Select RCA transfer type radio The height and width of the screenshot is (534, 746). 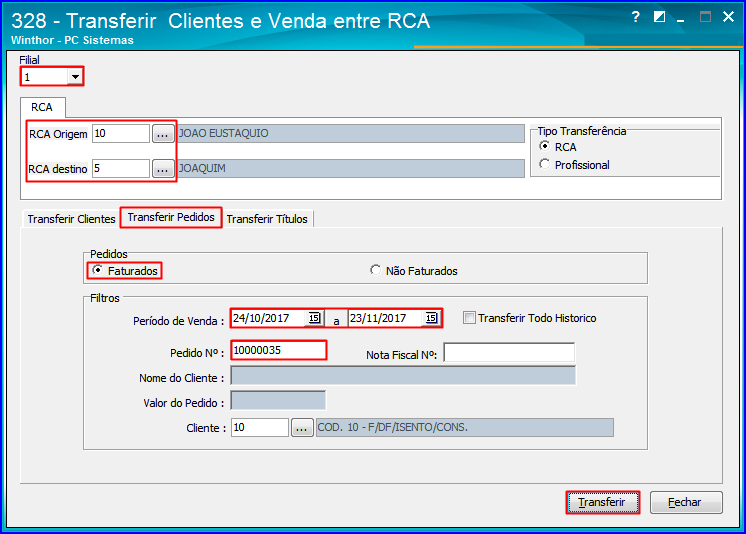tap(545, 146)
